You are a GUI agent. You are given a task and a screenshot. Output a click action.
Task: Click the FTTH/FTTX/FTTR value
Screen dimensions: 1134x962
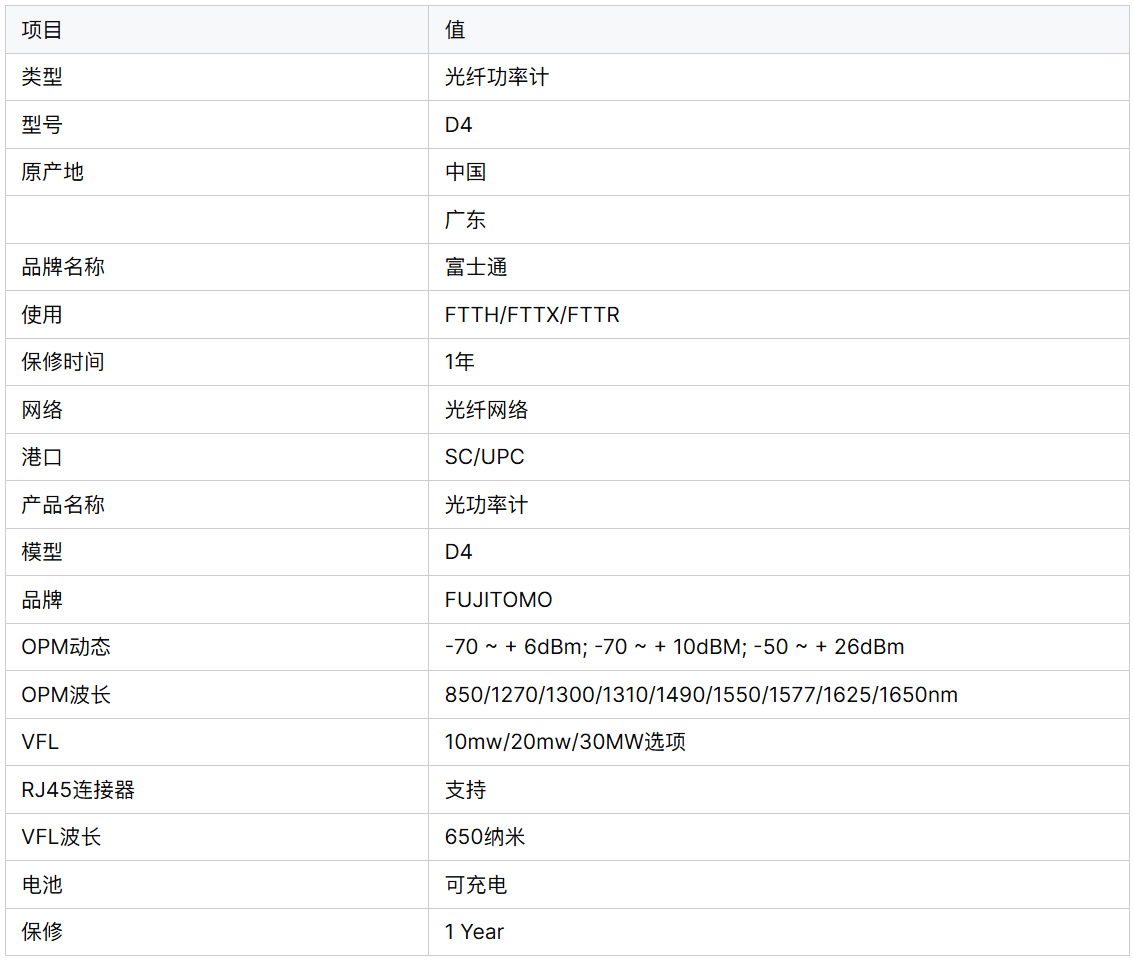click(532, 315)
